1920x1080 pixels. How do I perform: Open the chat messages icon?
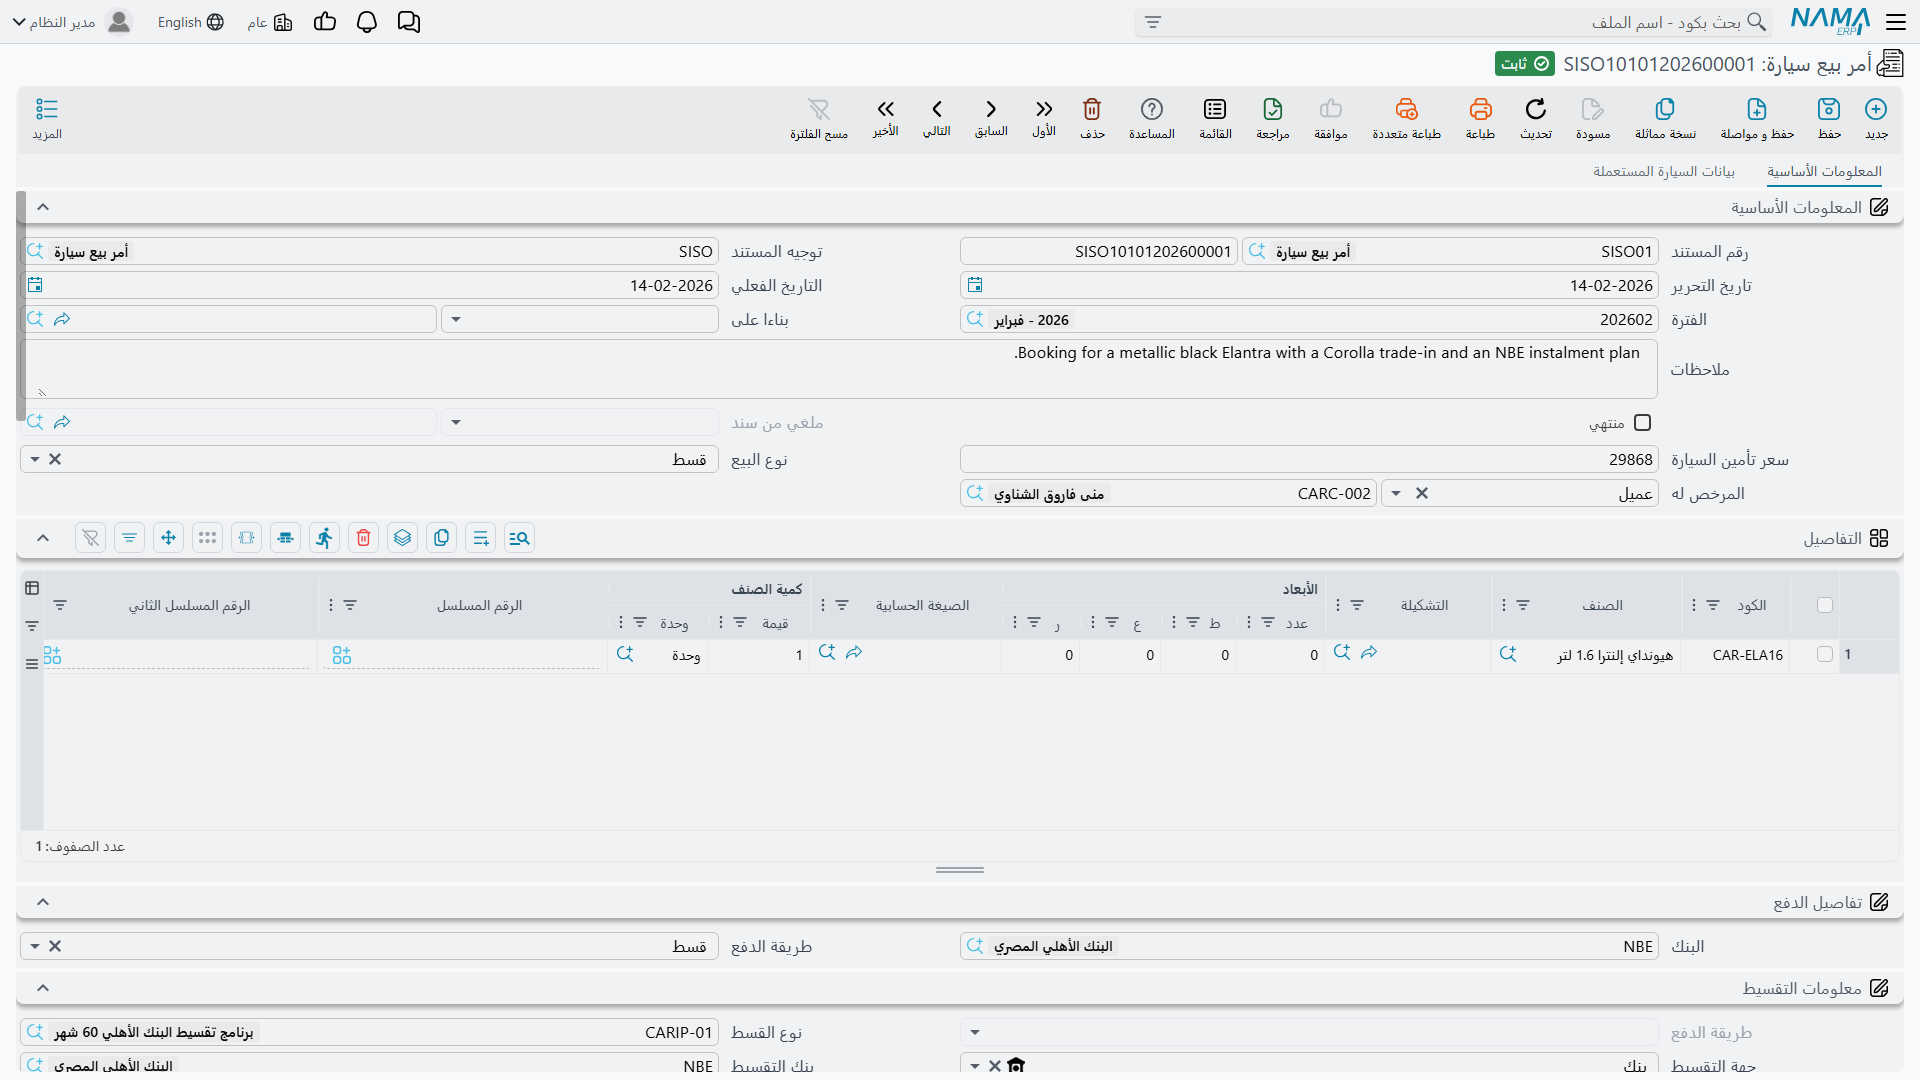click(408, 22)
